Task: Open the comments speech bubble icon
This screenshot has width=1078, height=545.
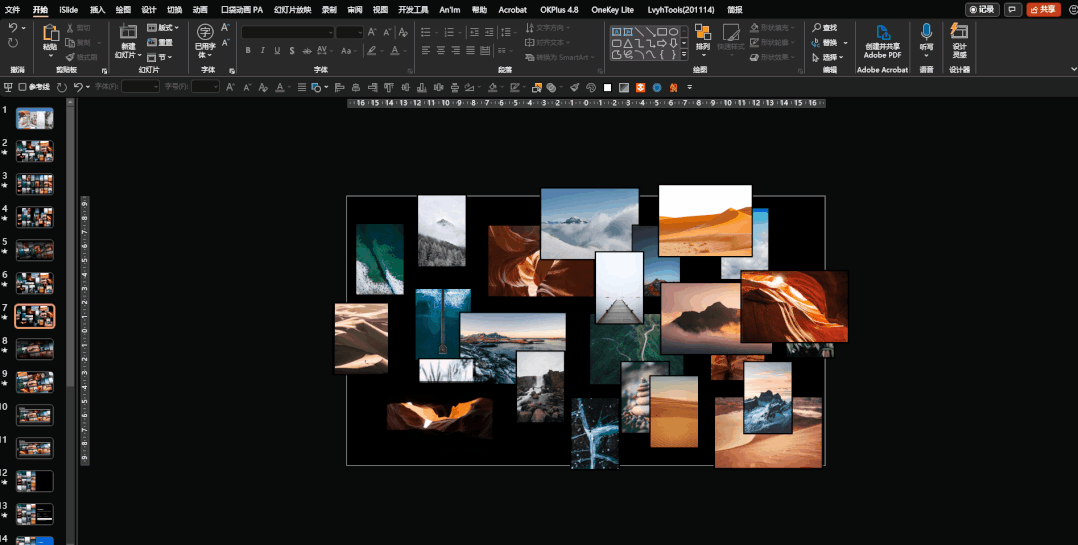Action: pos(1013,10)
